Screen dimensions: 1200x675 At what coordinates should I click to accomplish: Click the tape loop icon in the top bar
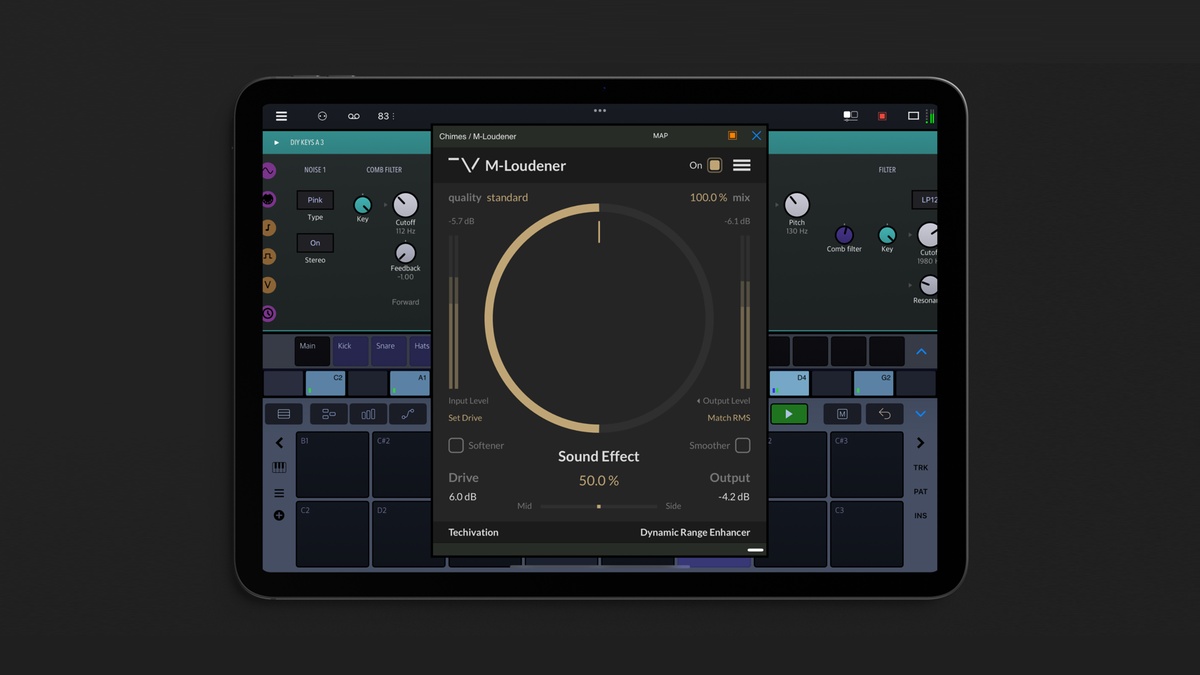click(x=353, y=116)
